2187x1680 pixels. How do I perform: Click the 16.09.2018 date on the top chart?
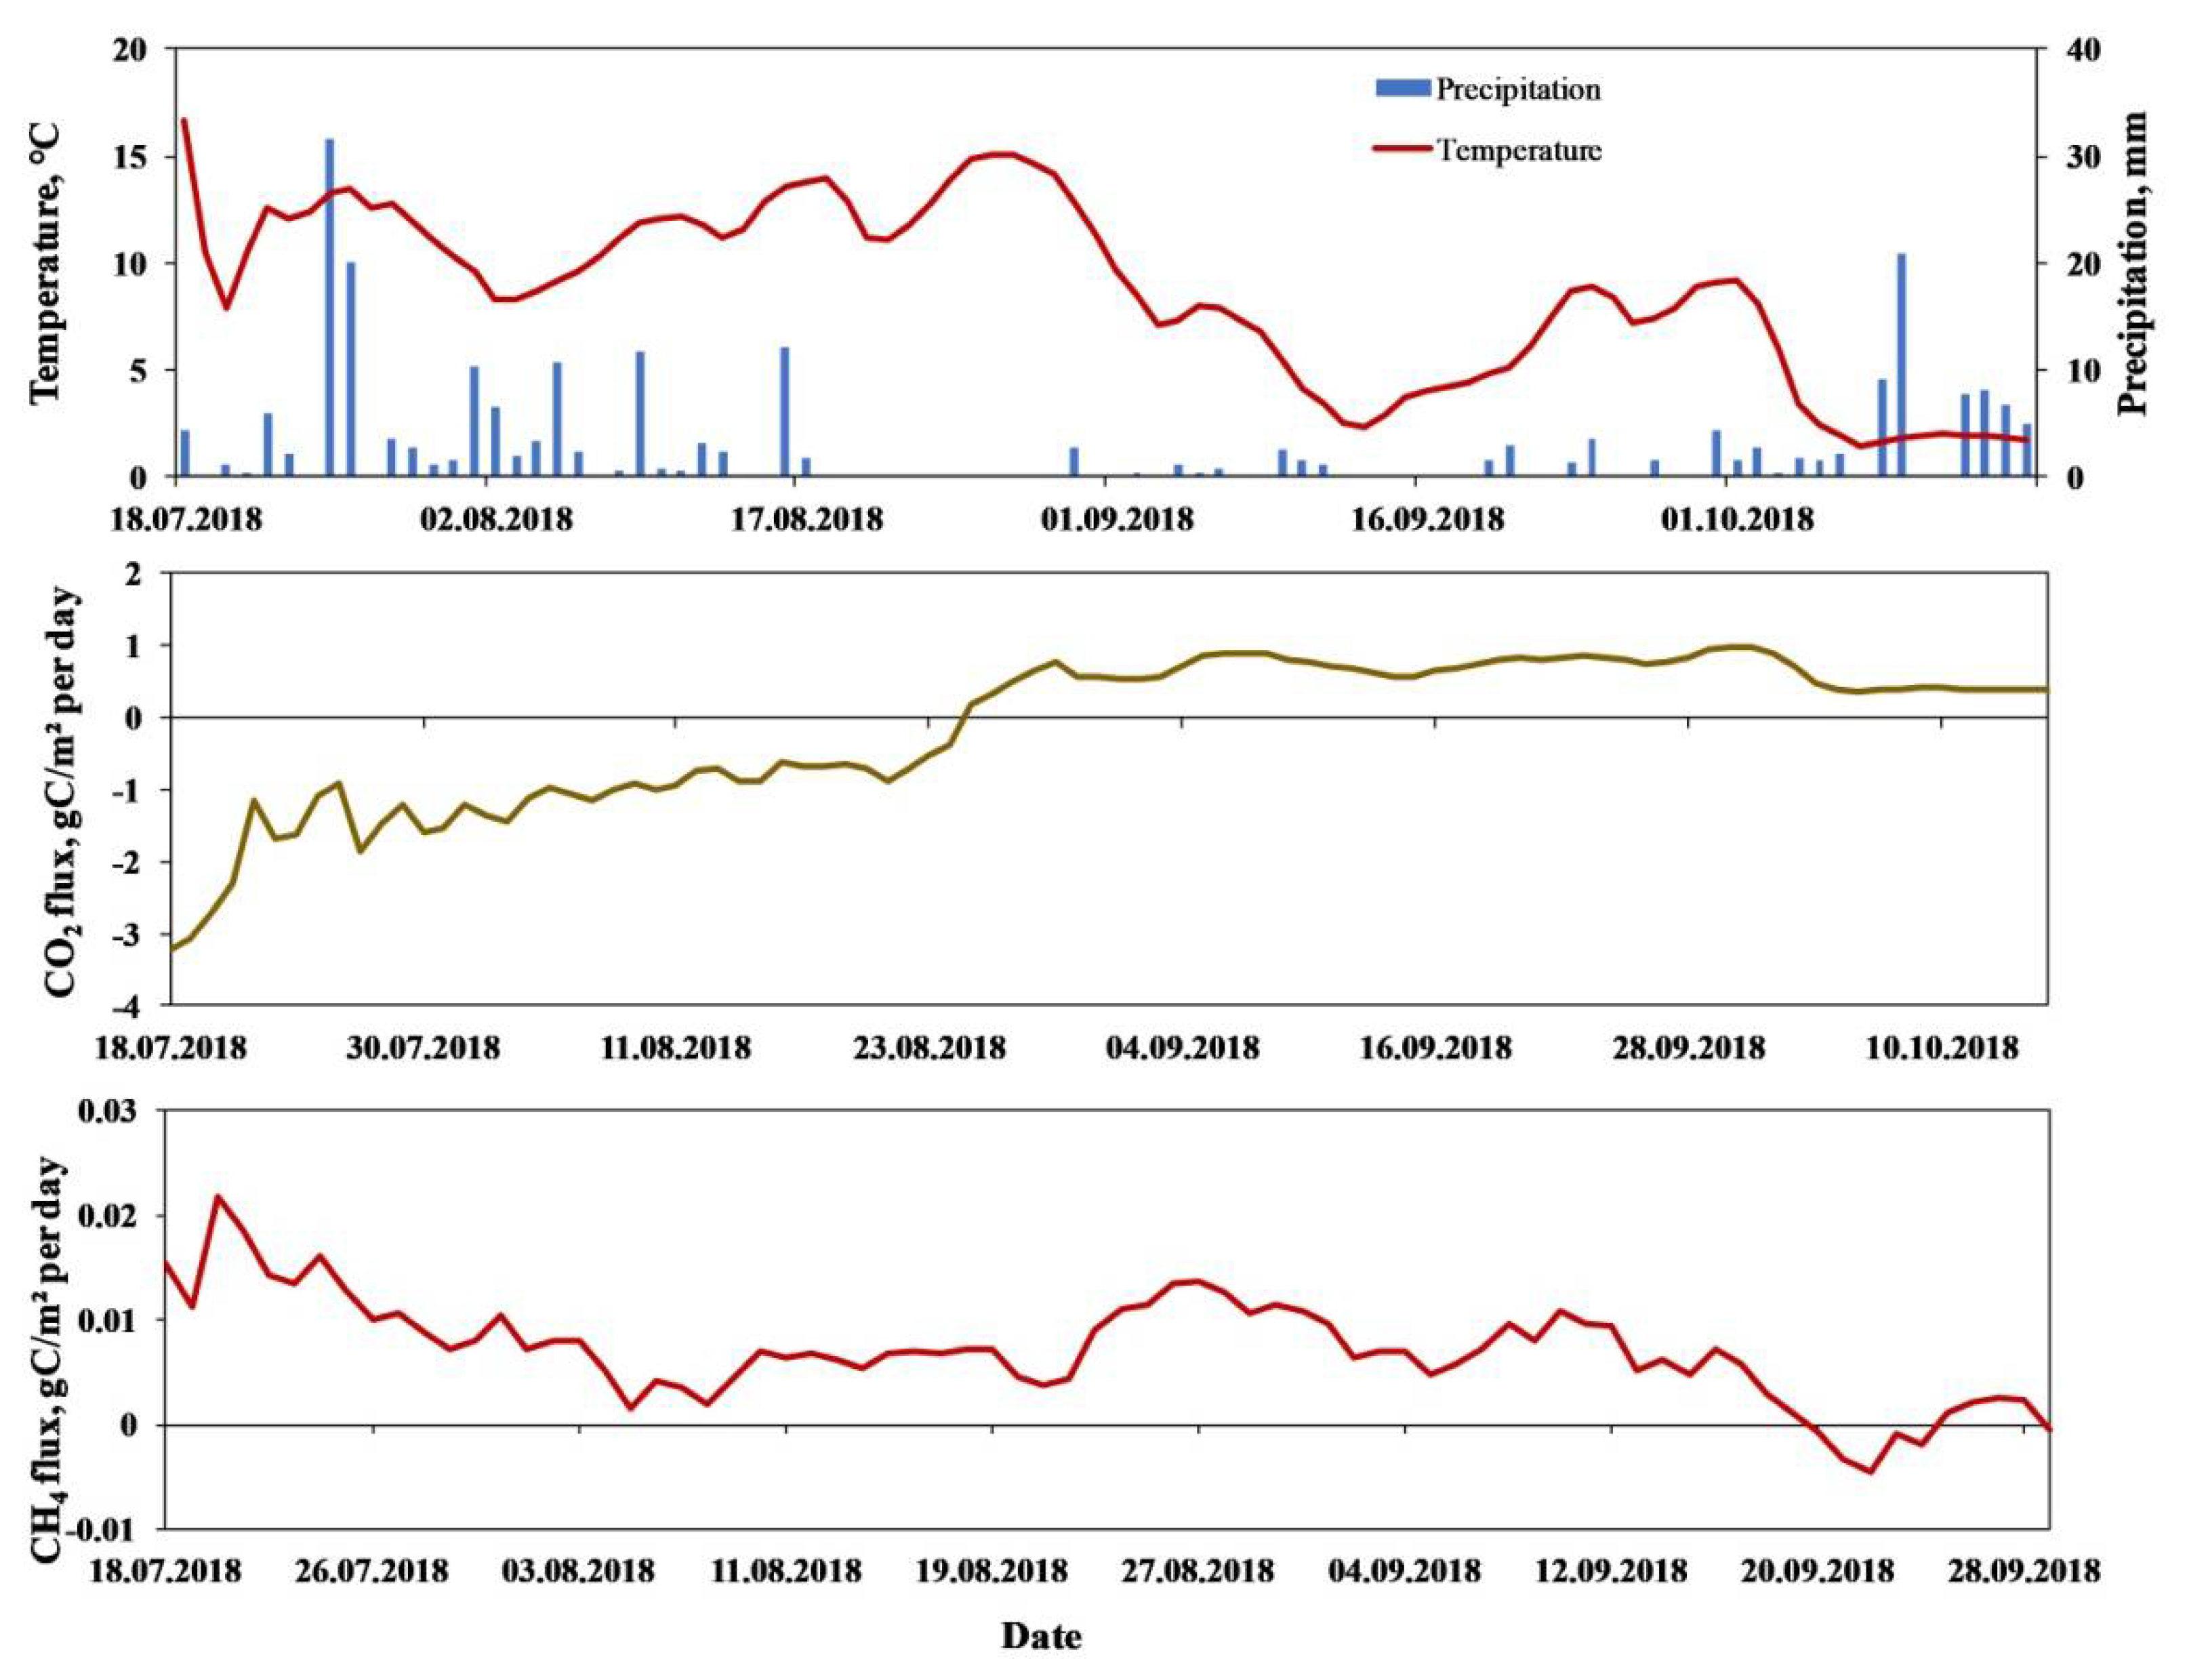[1426, 520]
